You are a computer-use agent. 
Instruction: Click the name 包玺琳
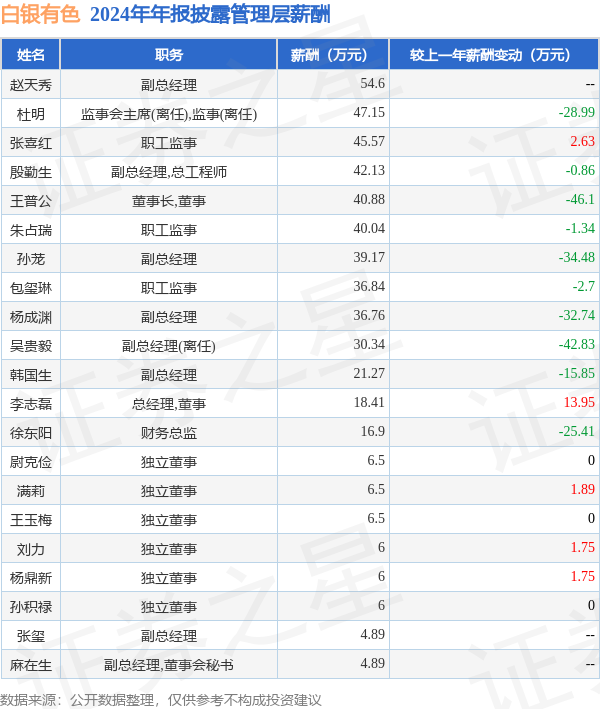31,288
